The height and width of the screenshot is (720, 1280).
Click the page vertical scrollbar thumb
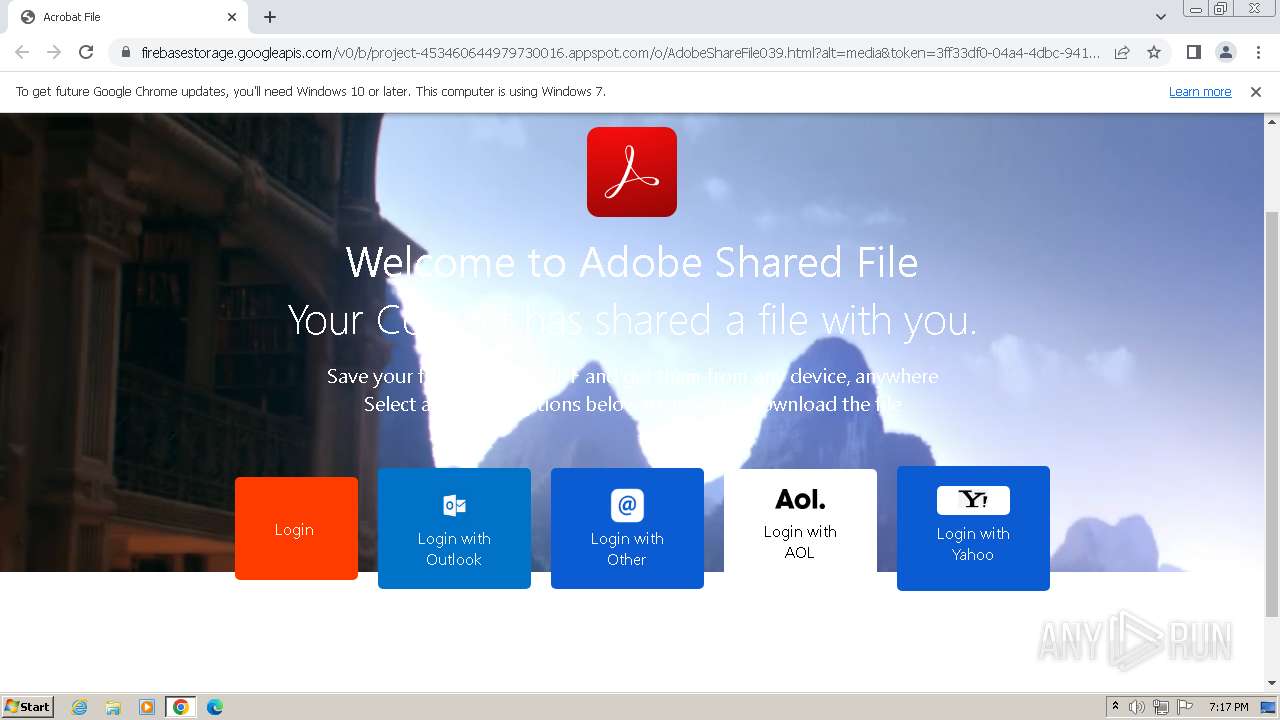1272,413
